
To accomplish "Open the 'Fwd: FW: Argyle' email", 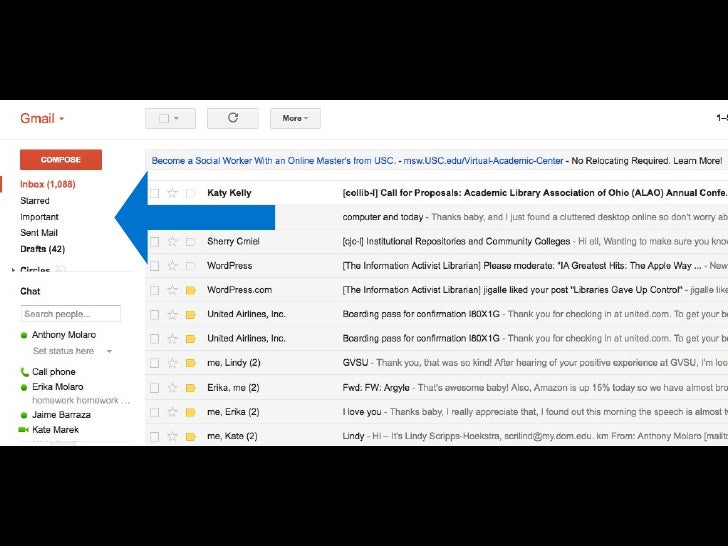I will pyautogui.click(x=376, y=388).
